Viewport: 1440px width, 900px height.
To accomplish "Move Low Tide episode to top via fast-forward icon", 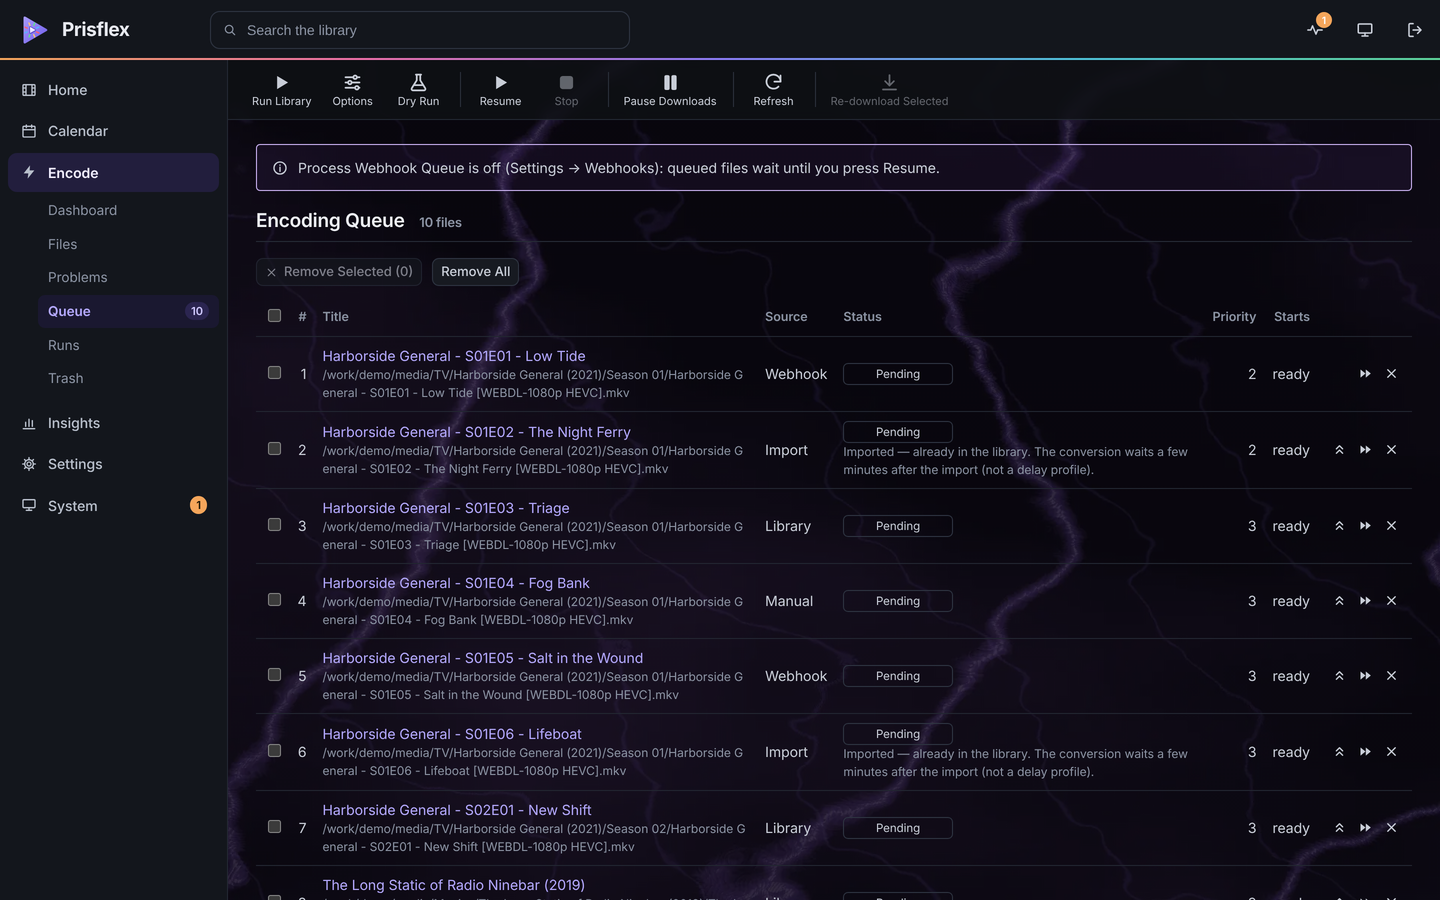I will [x=1365, y=374].
